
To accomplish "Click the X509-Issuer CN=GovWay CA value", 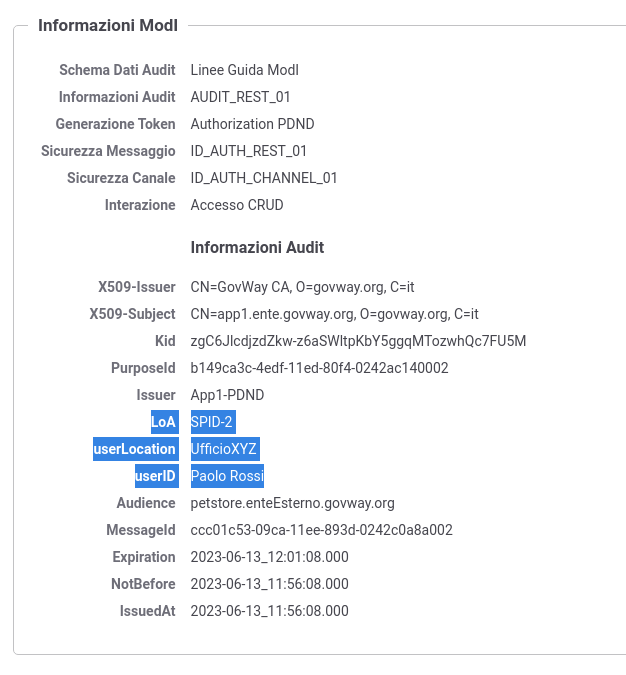I will [x=302, y=287].
